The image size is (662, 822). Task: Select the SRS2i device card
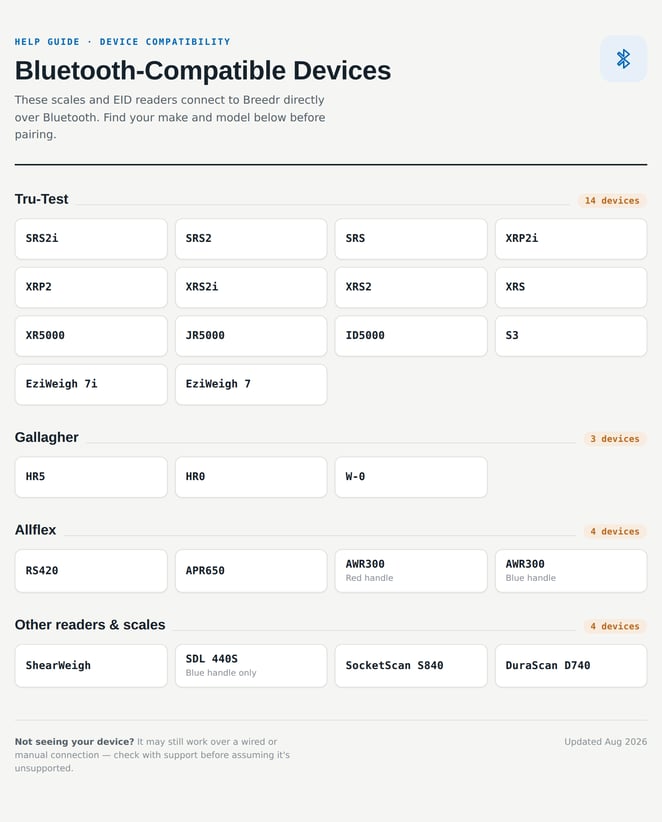tap(91, 239)
